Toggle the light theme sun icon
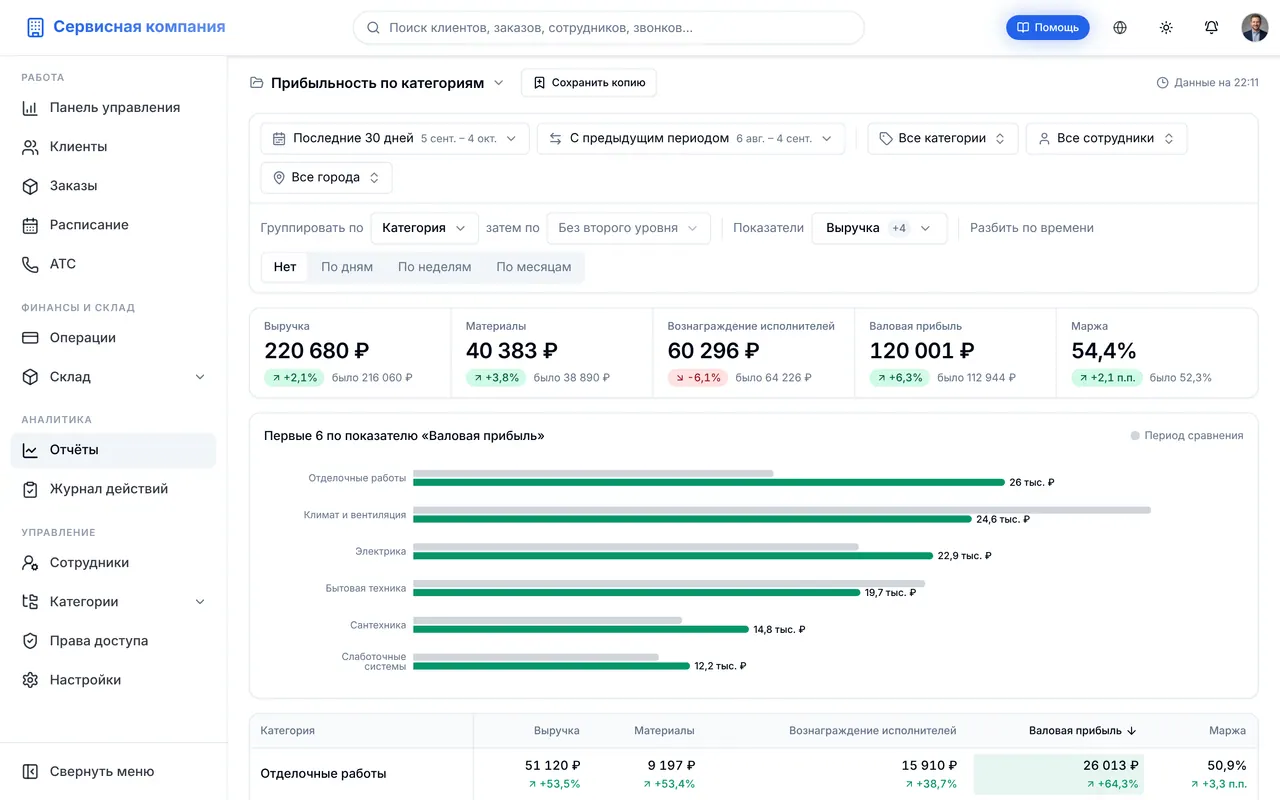Image resolution: width=1280 pixels, height=800 pixels. 1166,28
